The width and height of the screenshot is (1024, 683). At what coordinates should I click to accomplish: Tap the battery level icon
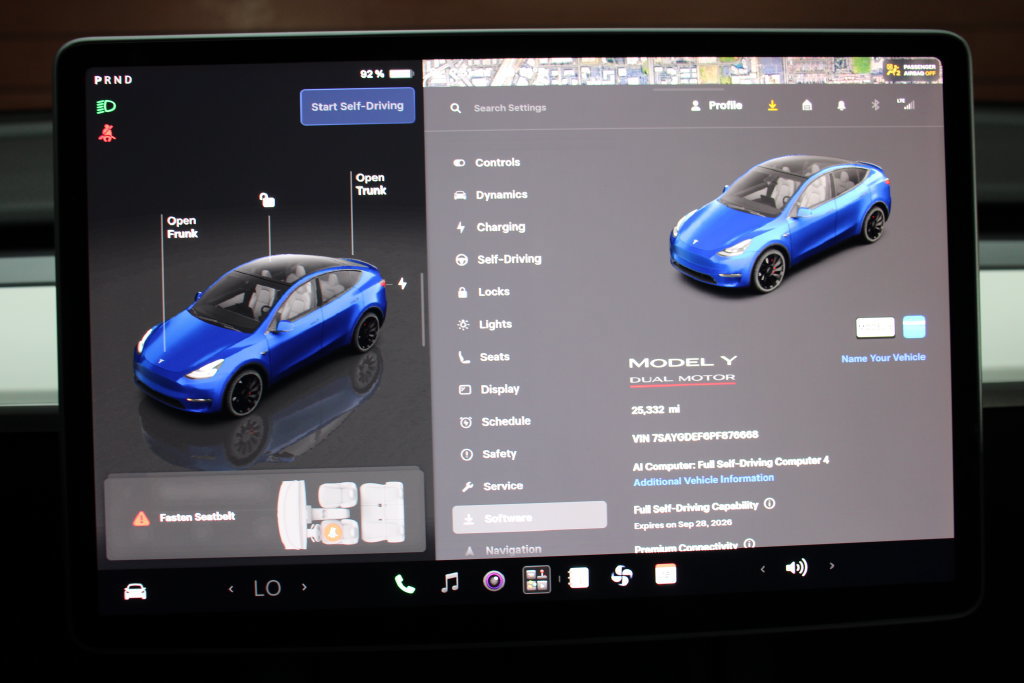(402, 74)
